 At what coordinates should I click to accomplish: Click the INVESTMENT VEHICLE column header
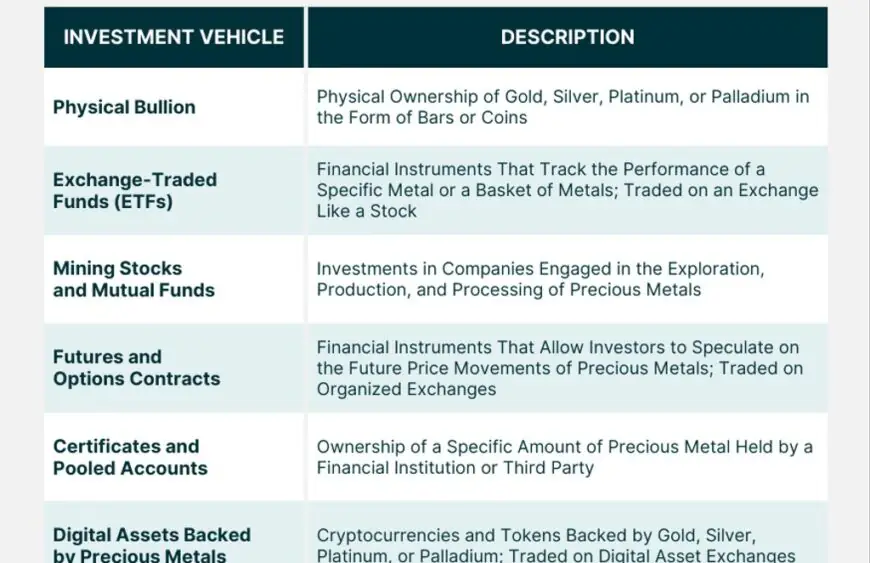click(x=174, y=37)
